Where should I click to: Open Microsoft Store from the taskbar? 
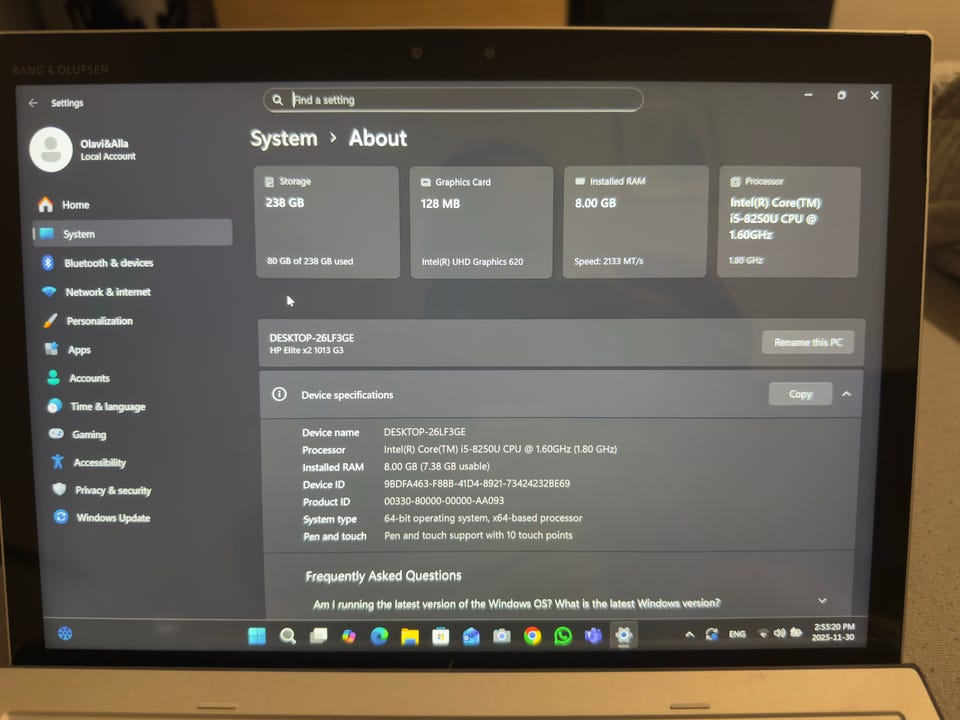pos(440,637)
